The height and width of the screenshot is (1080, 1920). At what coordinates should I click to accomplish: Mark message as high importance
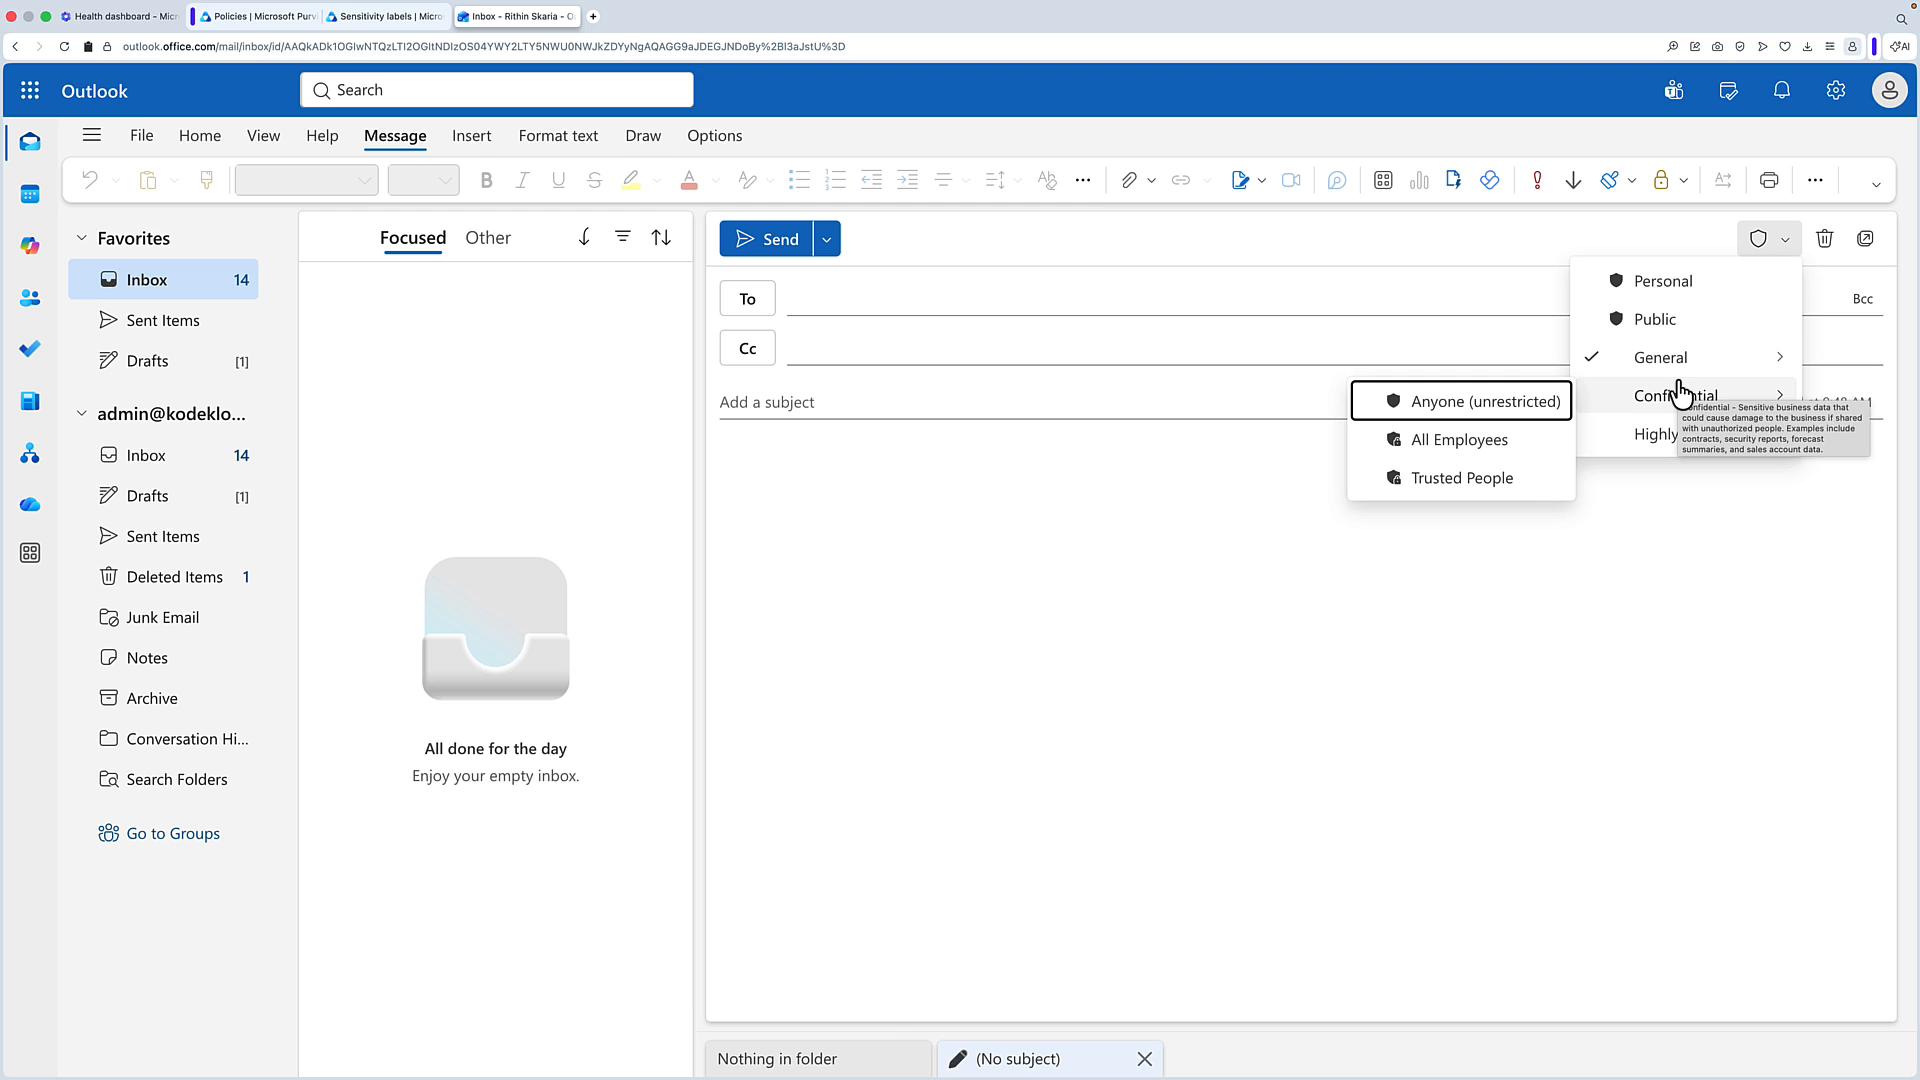pyautogui.click(x=1537, y=180)
